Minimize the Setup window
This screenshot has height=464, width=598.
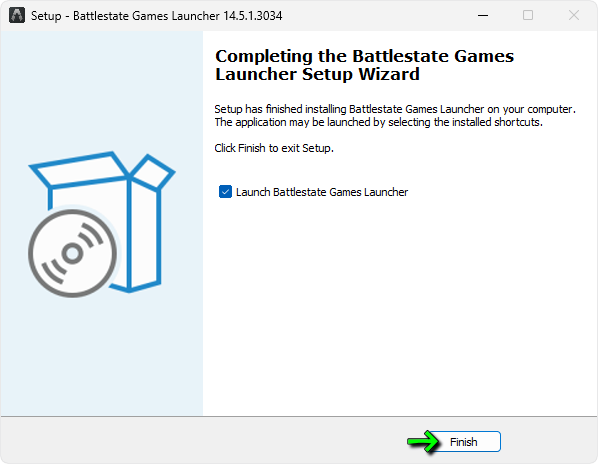(x=483, y=16)
